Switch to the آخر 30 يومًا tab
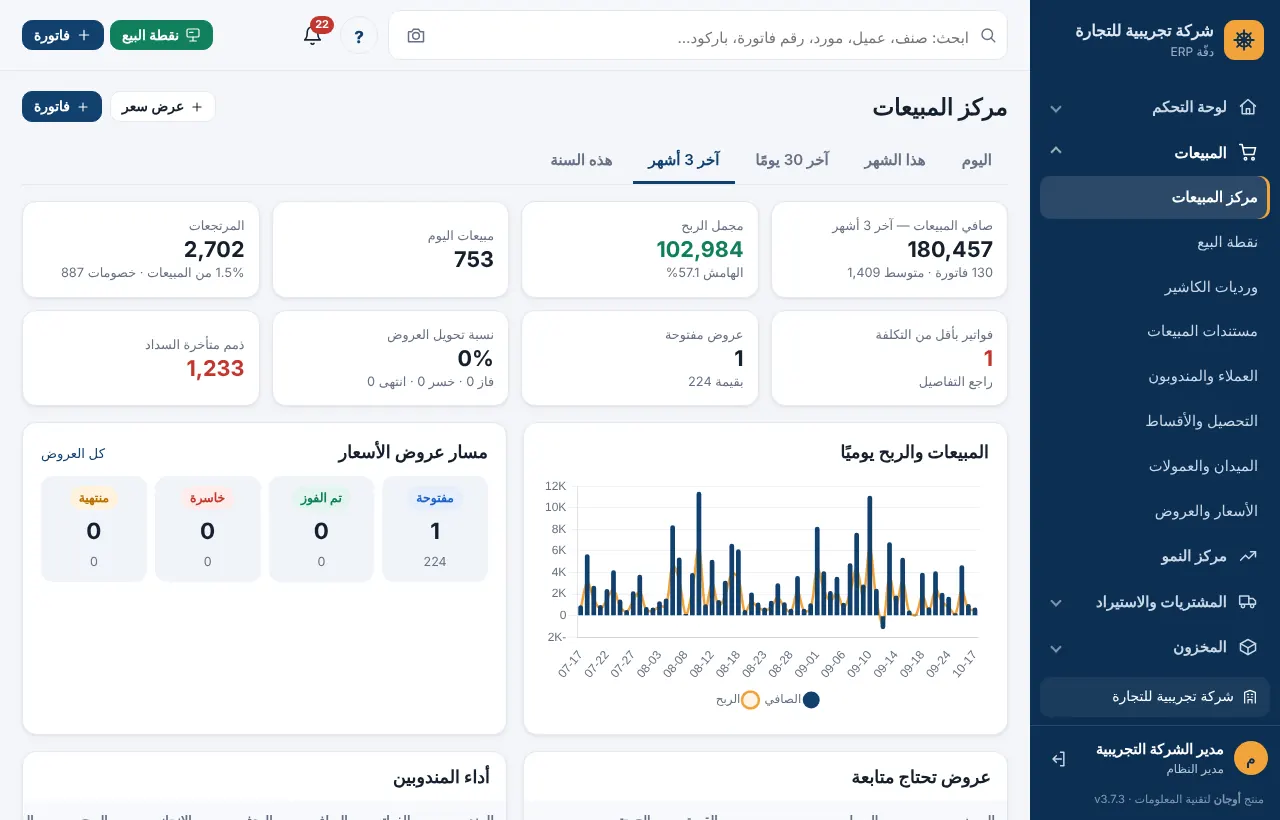Image resolution: width=1280 pixels, height=820 pixels. [x=791, y=160]
